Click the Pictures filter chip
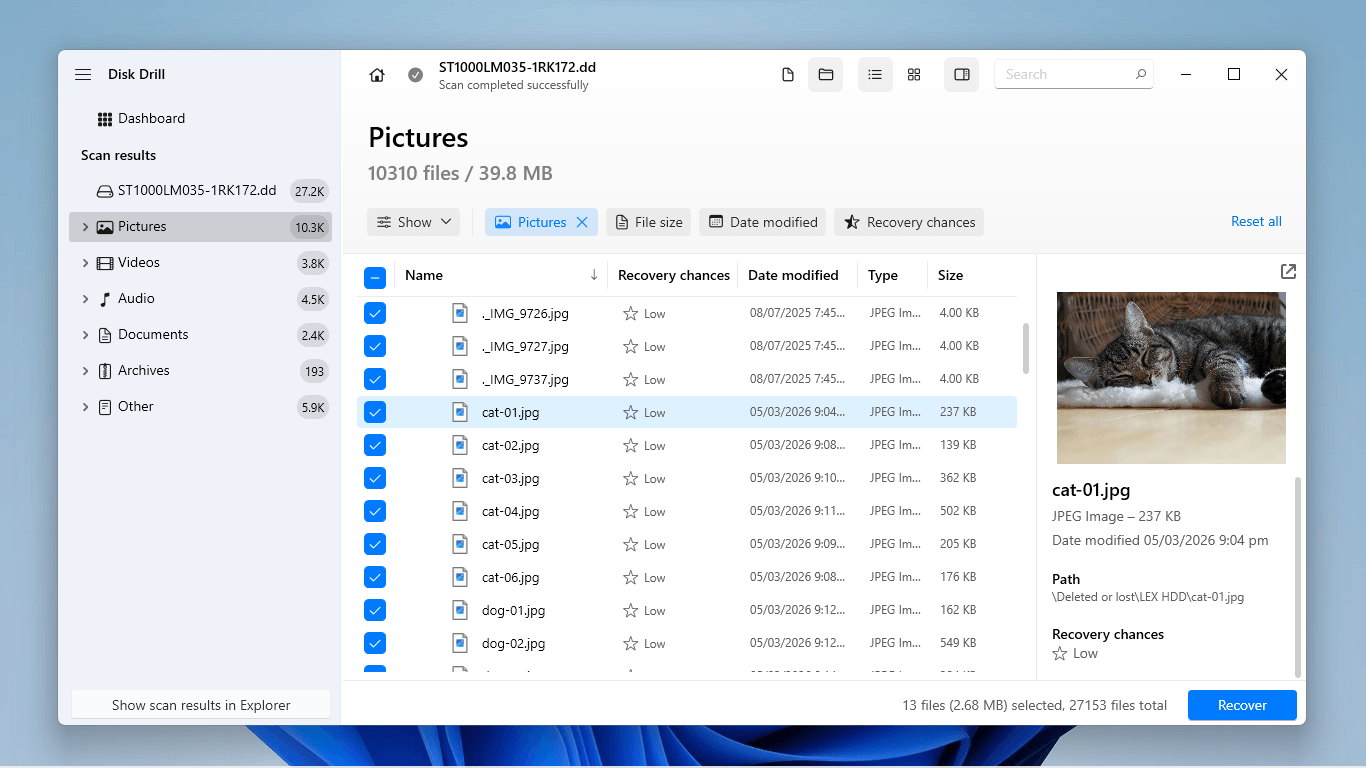This screenshot has width=1366, height=768. coord(541,222)
